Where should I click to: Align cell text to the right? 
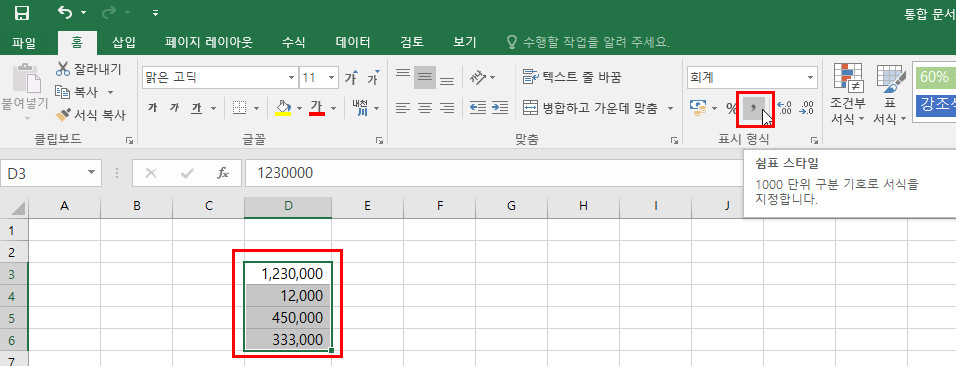coord(447,108)
